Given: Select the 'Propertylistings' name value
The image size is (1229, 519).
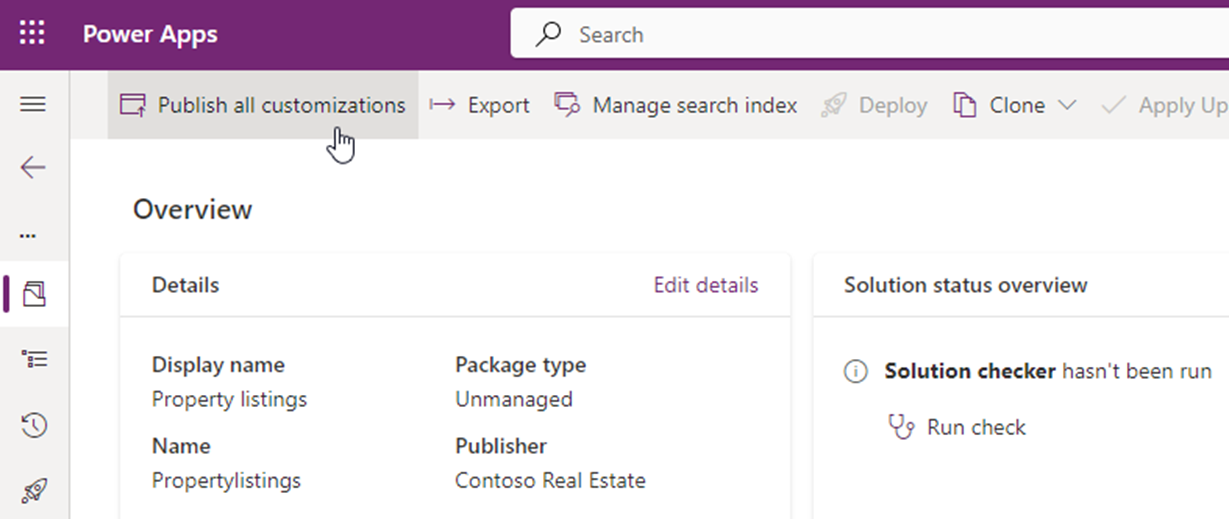Looking at the screenshot, I should click(x=226, y=480).
